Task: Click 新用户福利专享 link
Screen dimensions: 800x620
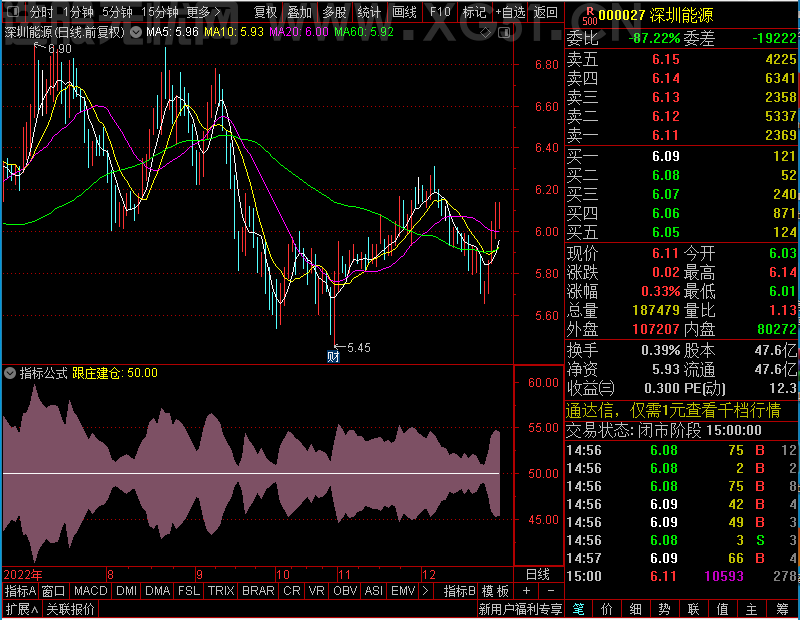Action: 520,609
